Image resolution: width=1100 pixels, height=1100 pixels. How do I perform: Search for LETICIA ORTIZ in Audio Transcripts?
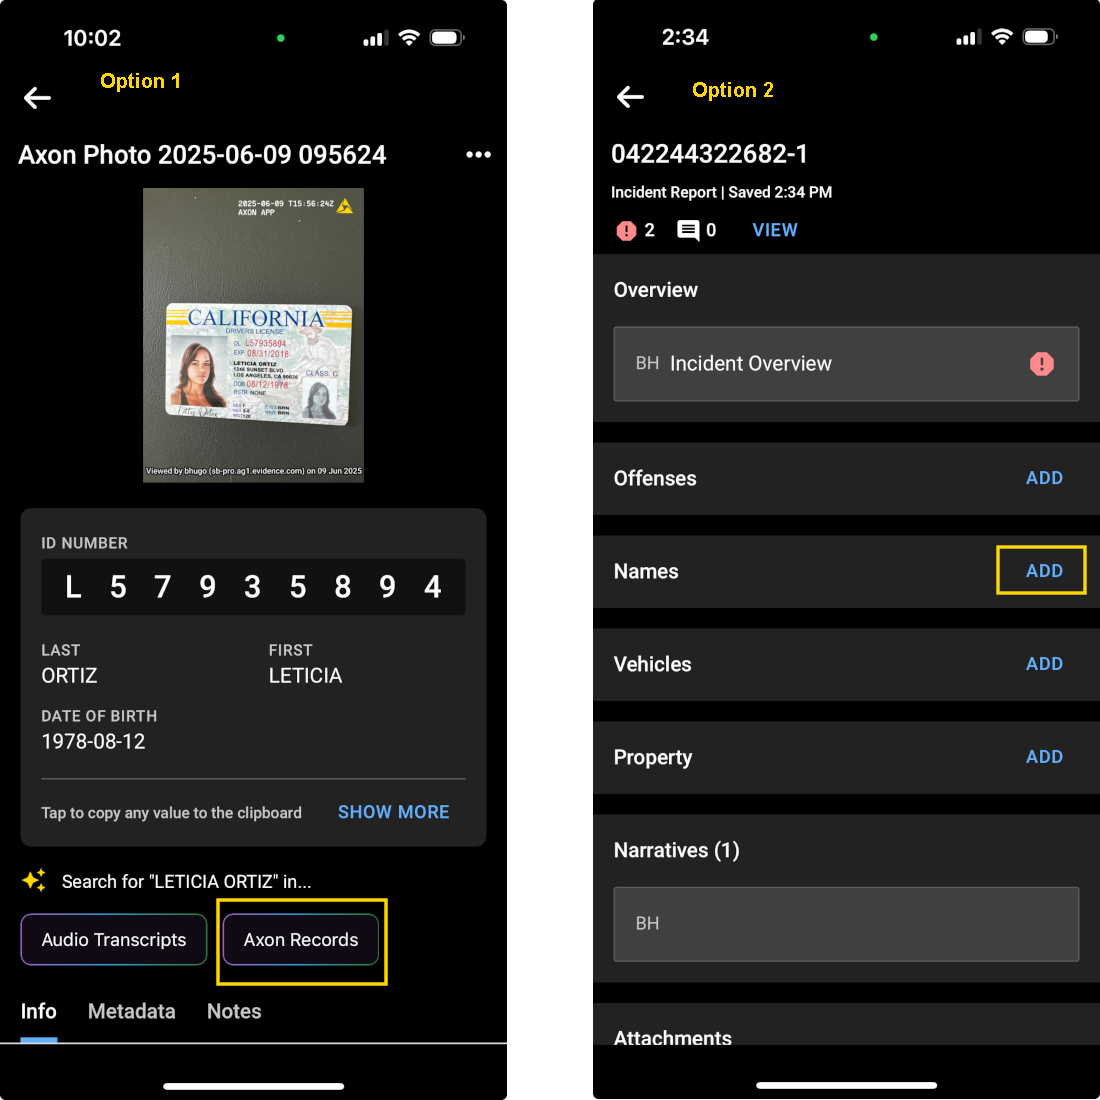113,940
